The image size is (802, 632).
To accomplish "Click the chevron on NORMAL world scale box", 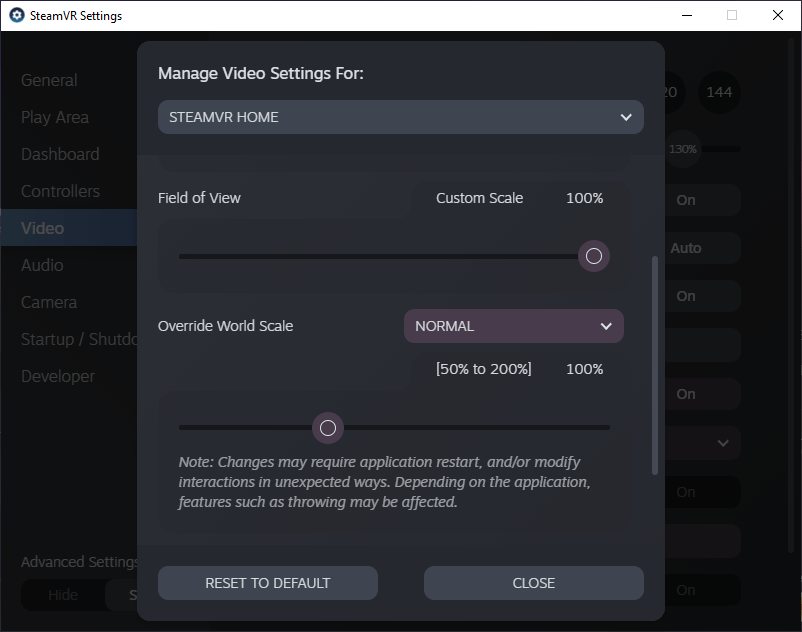I will 606,326.
